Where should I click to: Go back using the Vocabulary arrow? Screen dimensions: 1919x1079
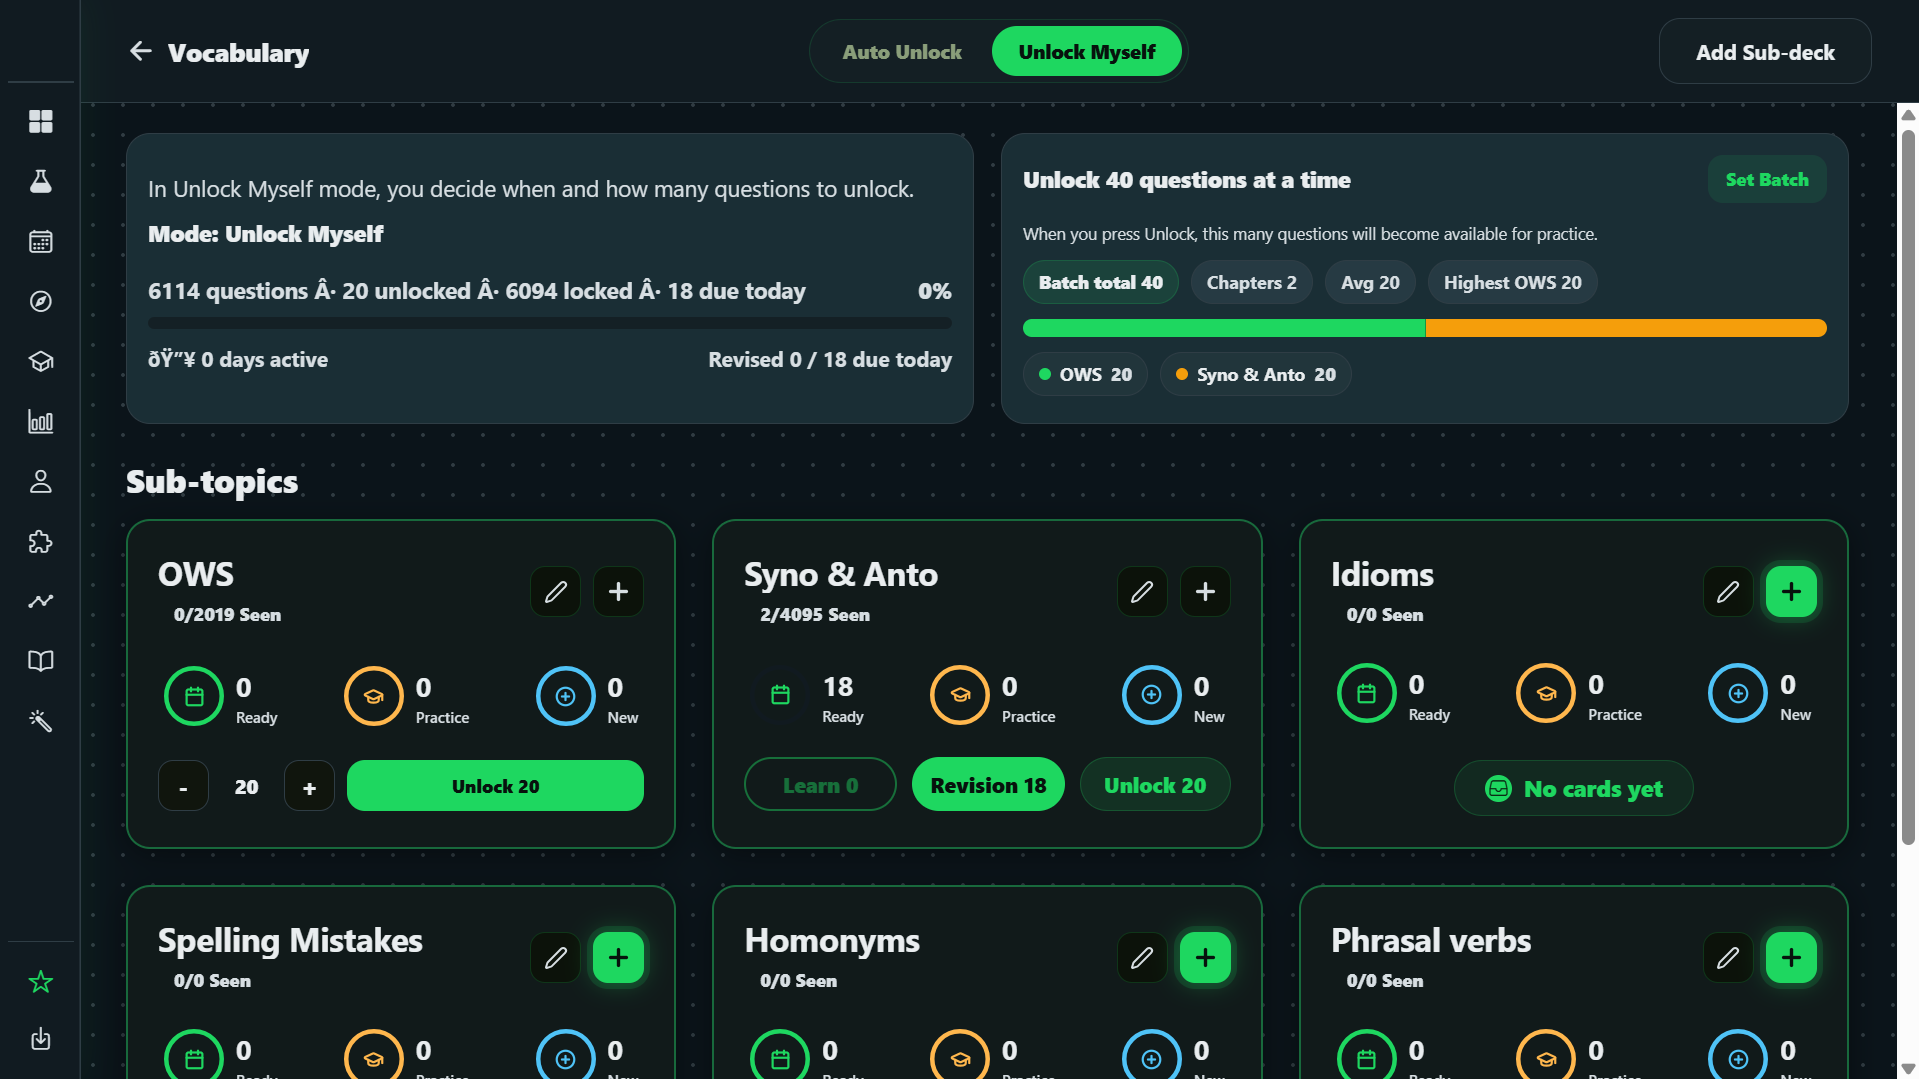[x=141, y=51]
